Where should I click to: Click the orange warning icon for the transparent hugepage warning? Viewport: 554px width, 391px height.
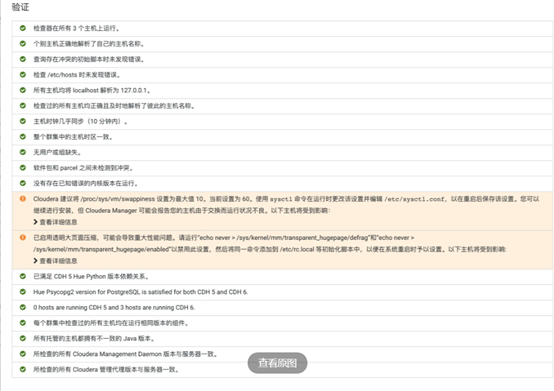[23, 237]
